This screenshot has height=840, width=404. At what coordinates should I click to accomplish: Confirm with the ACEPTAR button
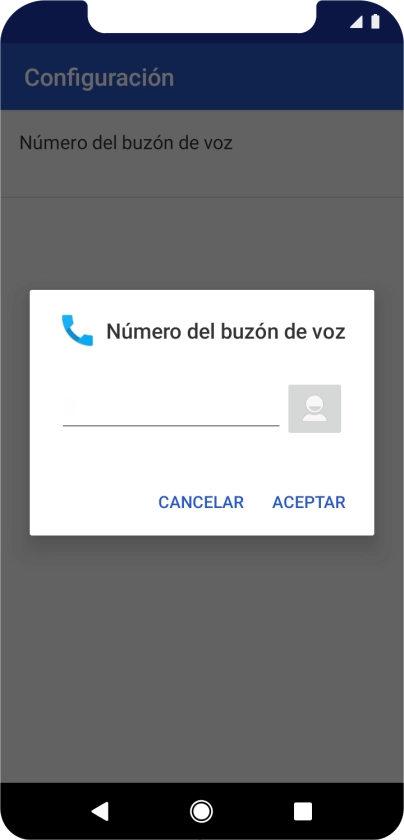[309, 502]
